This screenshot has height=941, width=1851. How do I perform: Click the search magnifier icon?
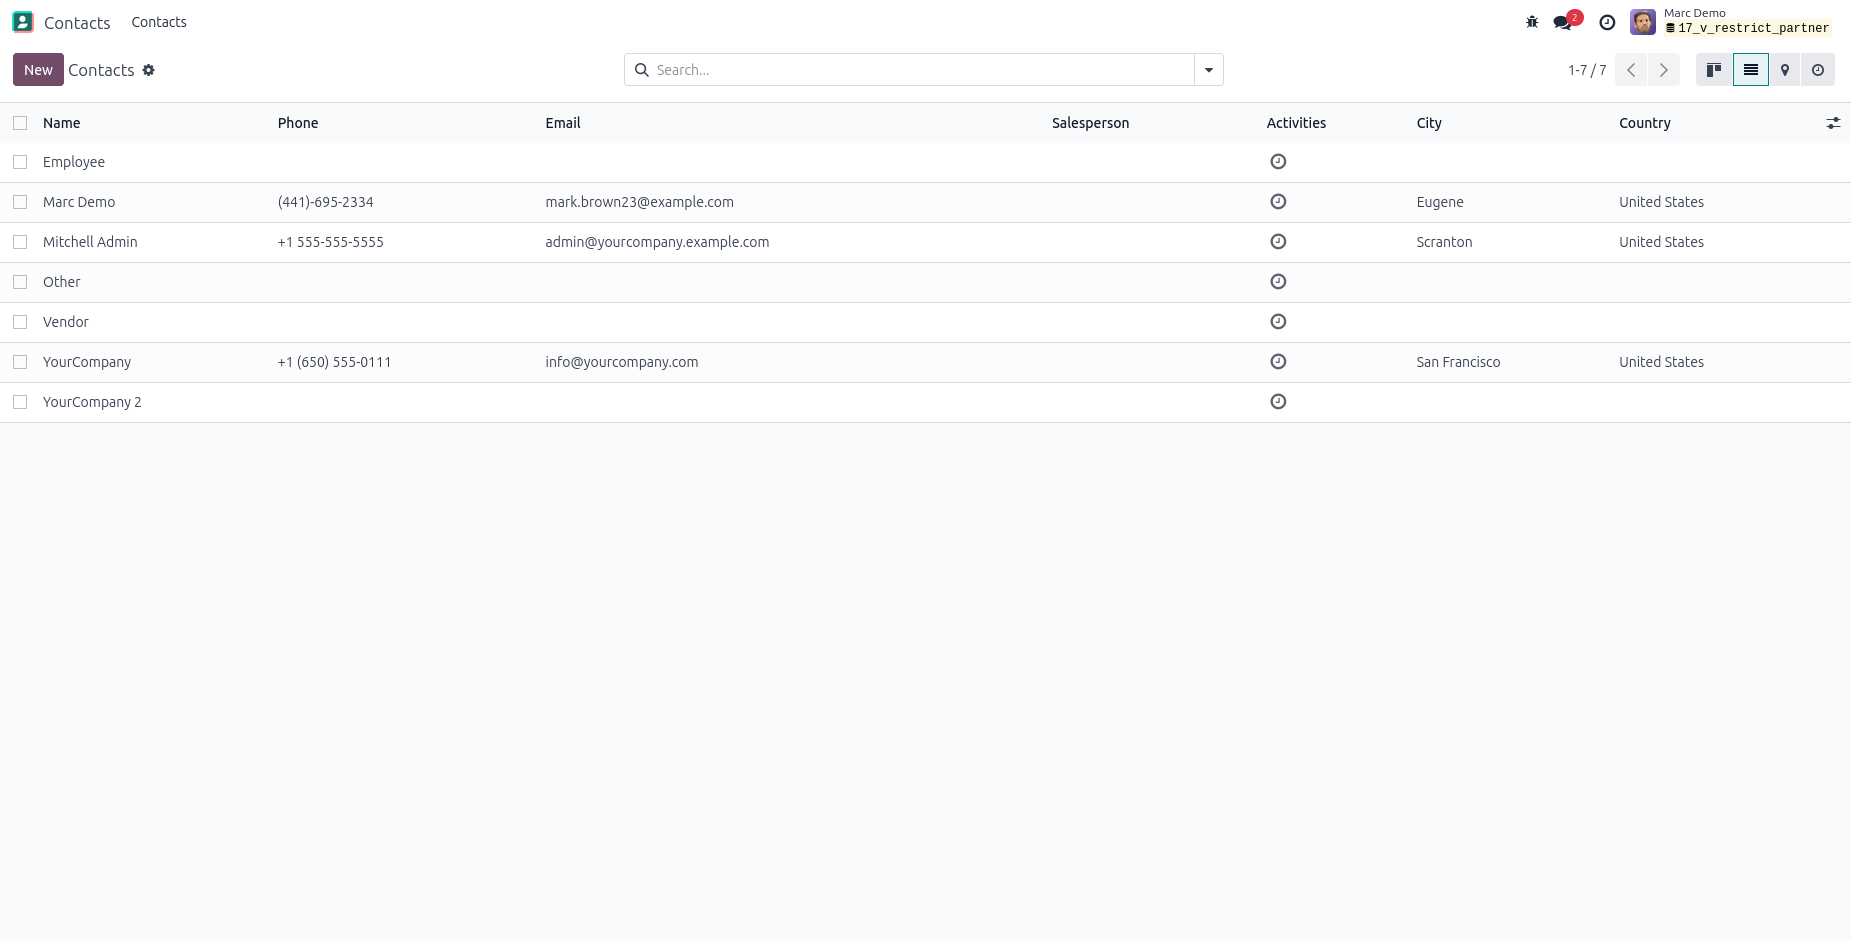coord(642,70)
